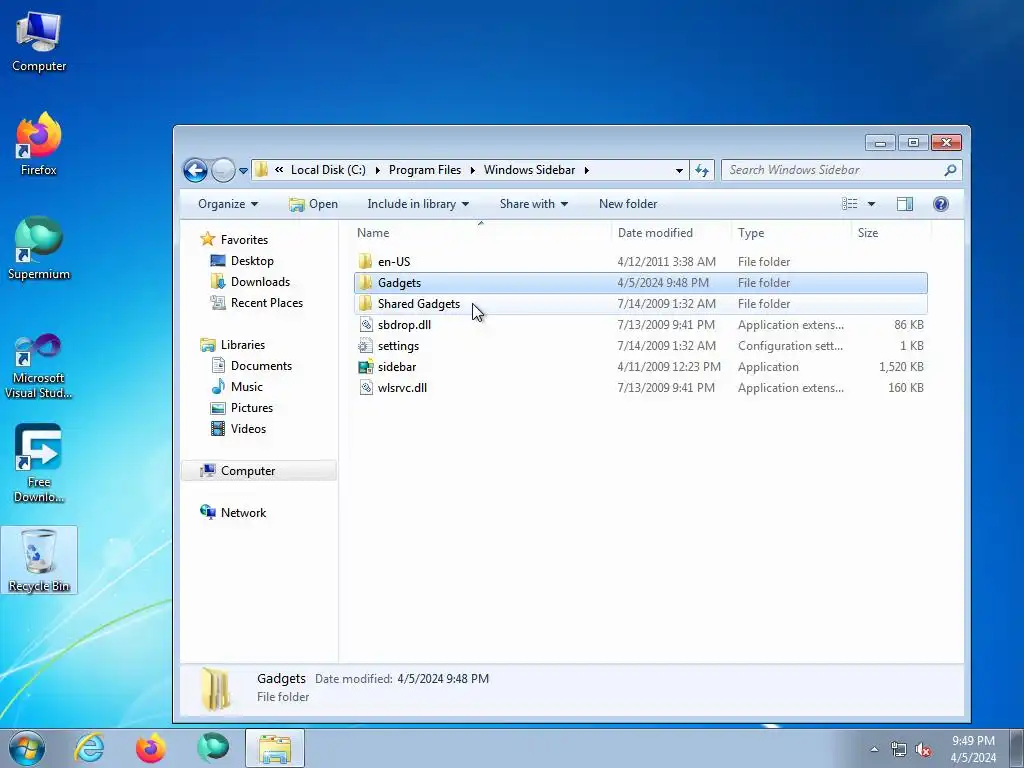Open the Organize menu
This screenshot has width=1024, height=768.
click(x=228, y=204)
